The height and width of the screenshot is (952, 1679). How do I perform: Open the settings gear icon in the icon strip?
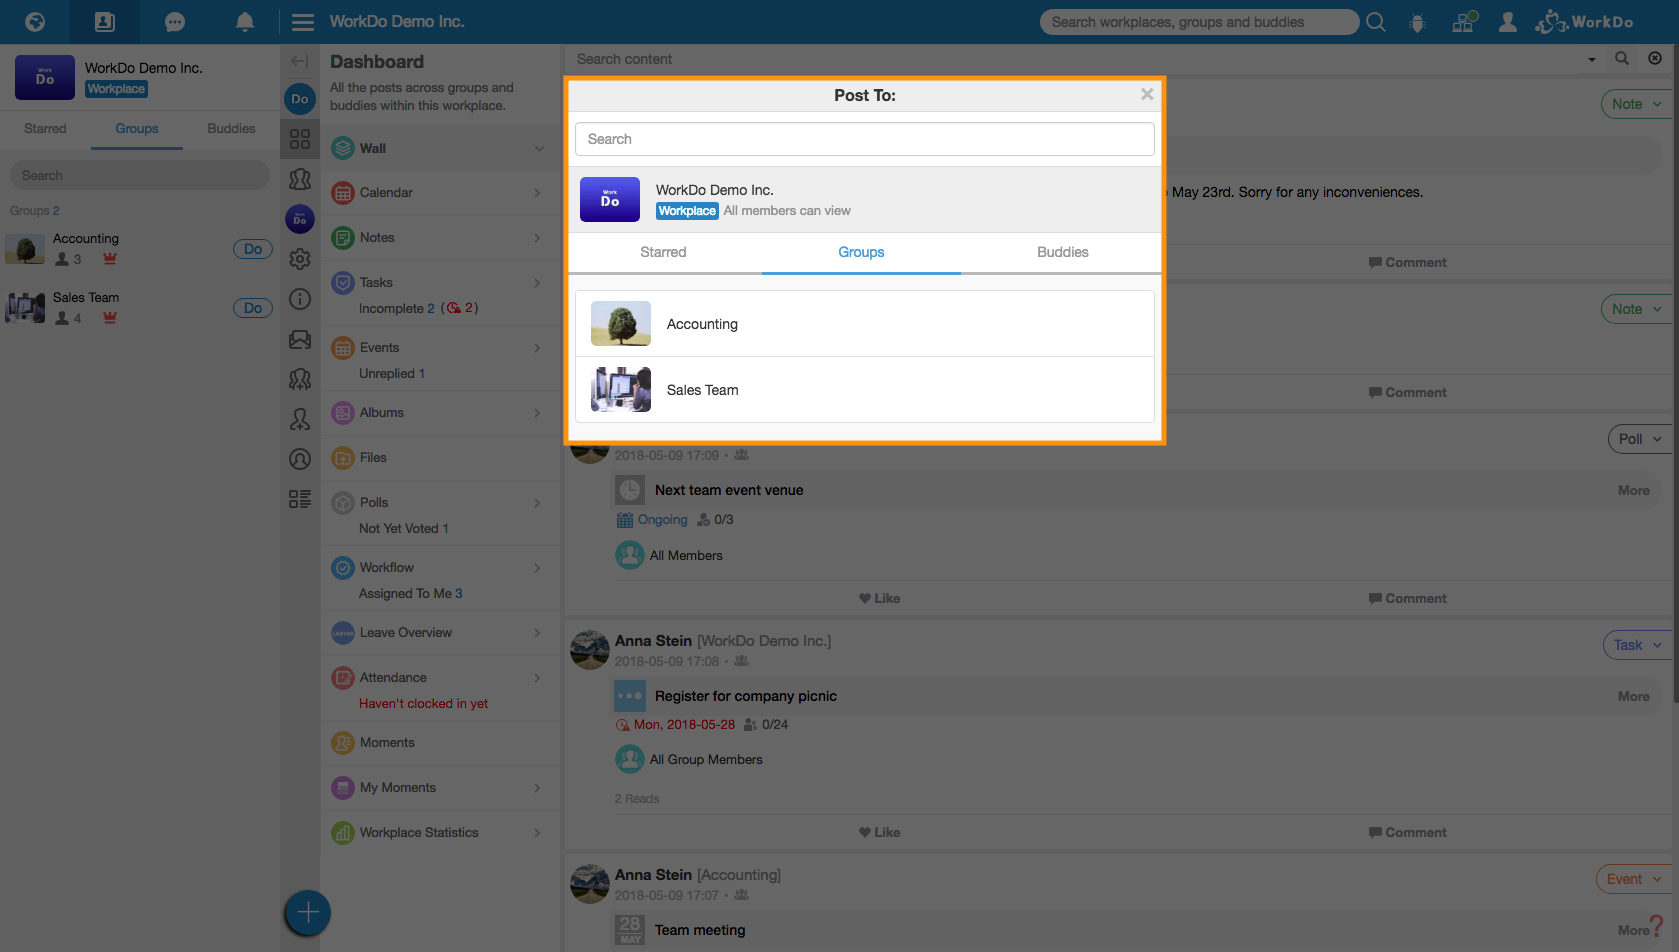click(300, 259)
